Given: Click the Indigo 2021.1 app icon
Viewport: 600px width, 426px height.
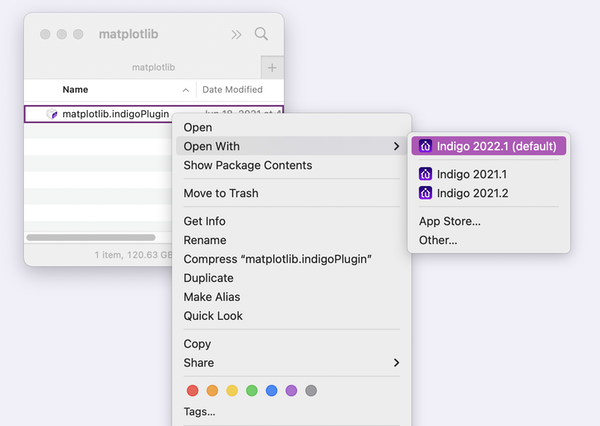Looking at the screenshot, I should (x=426, y=174).
